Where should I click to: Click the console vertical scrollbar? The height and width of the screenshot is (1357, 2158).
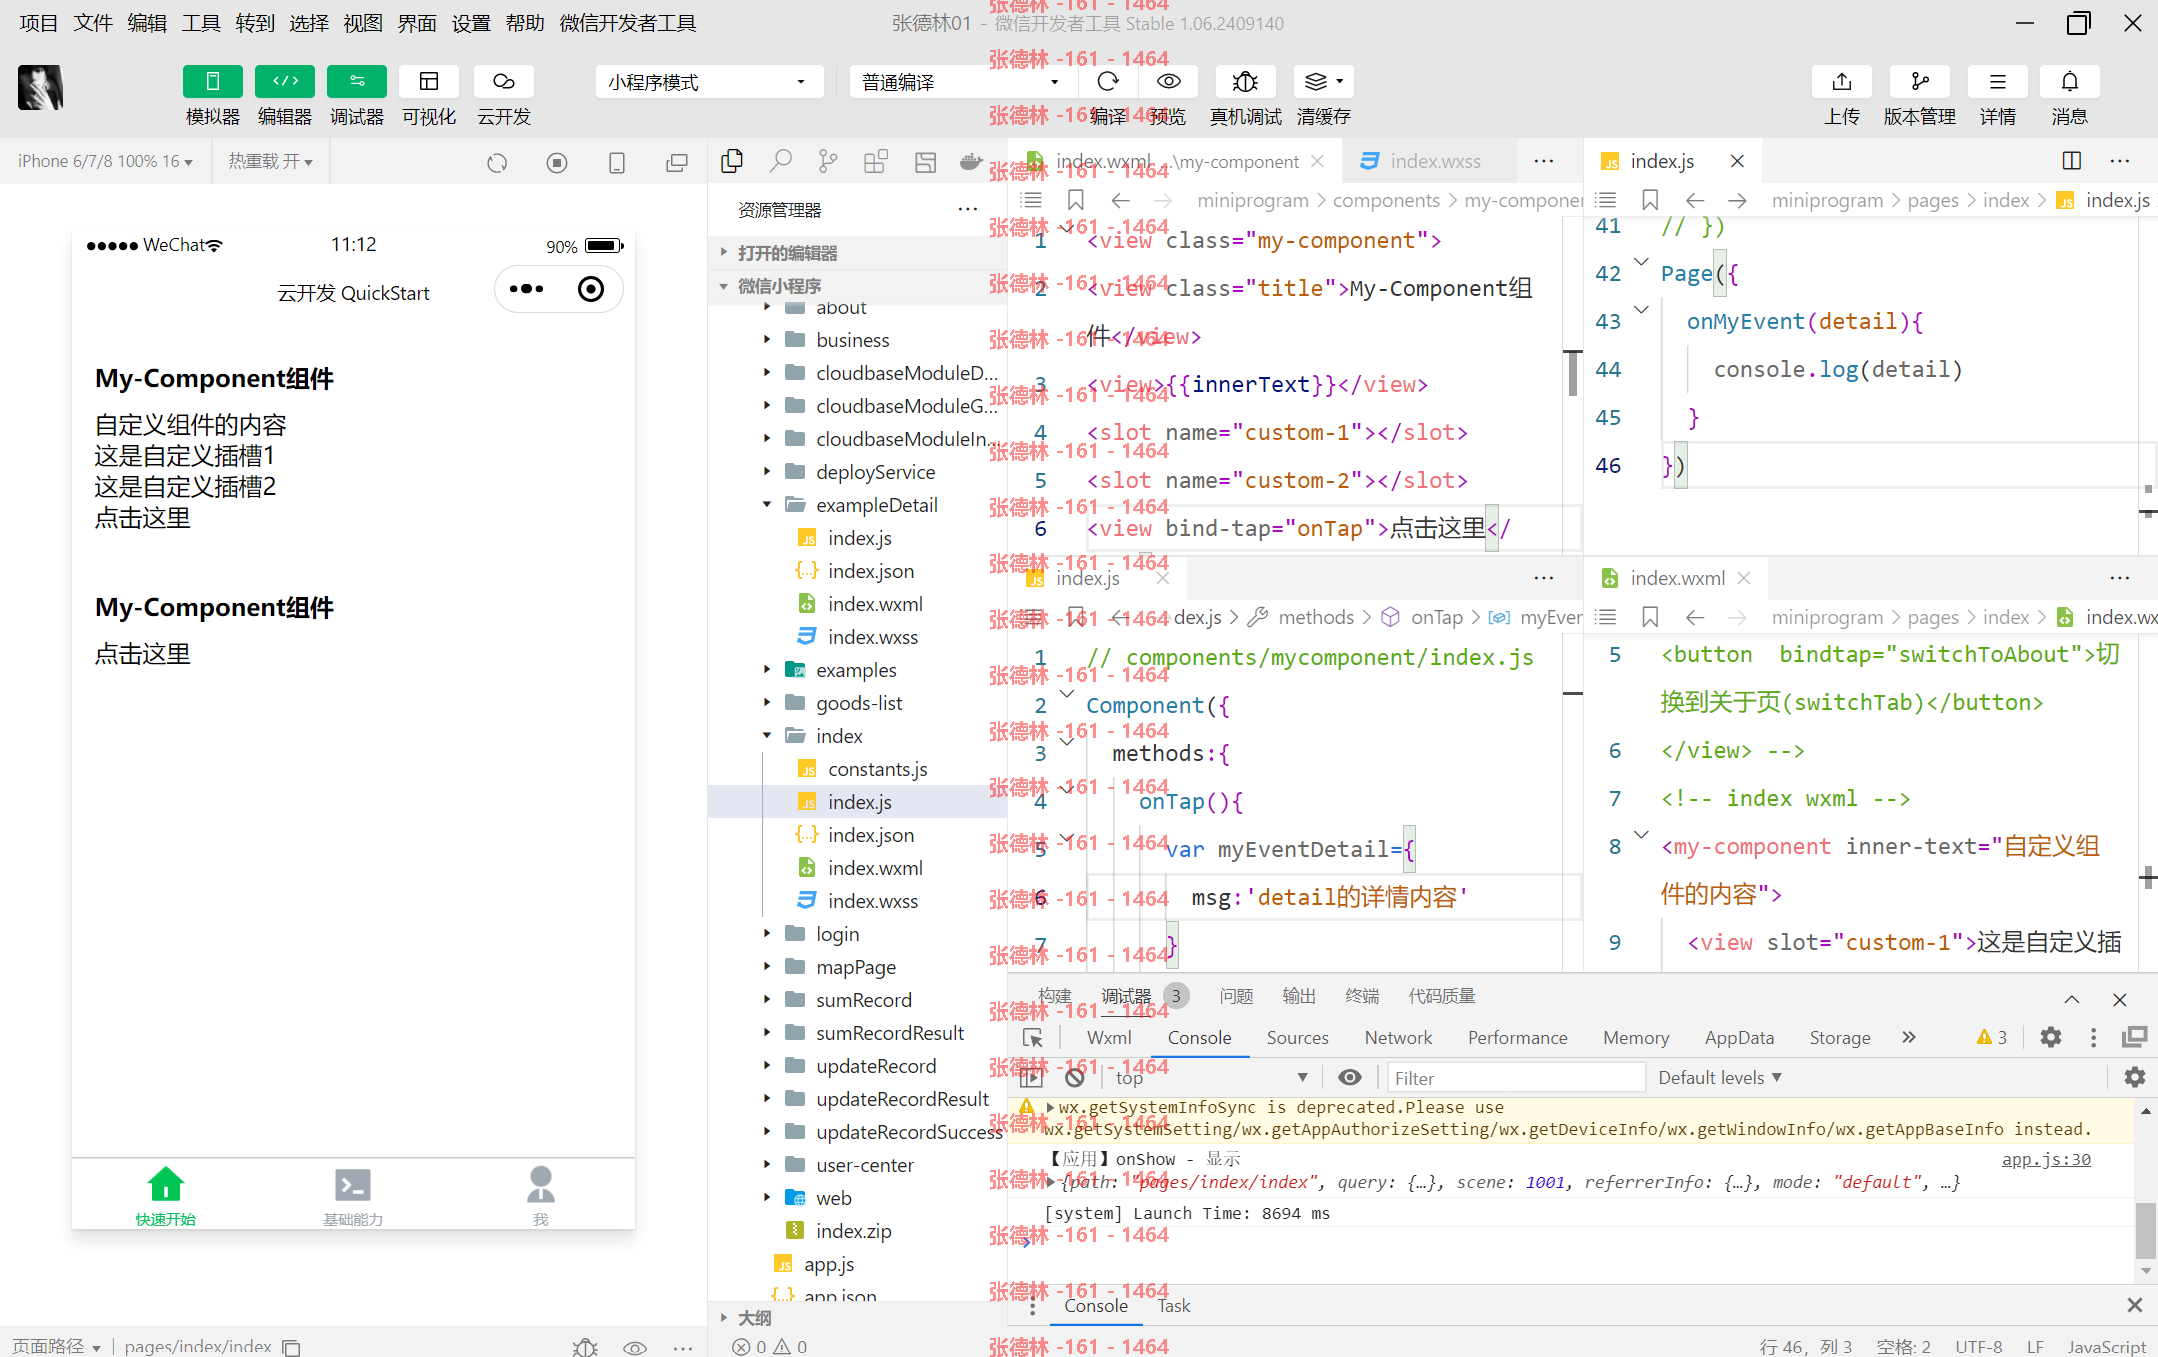[x=2145, y=1230]
